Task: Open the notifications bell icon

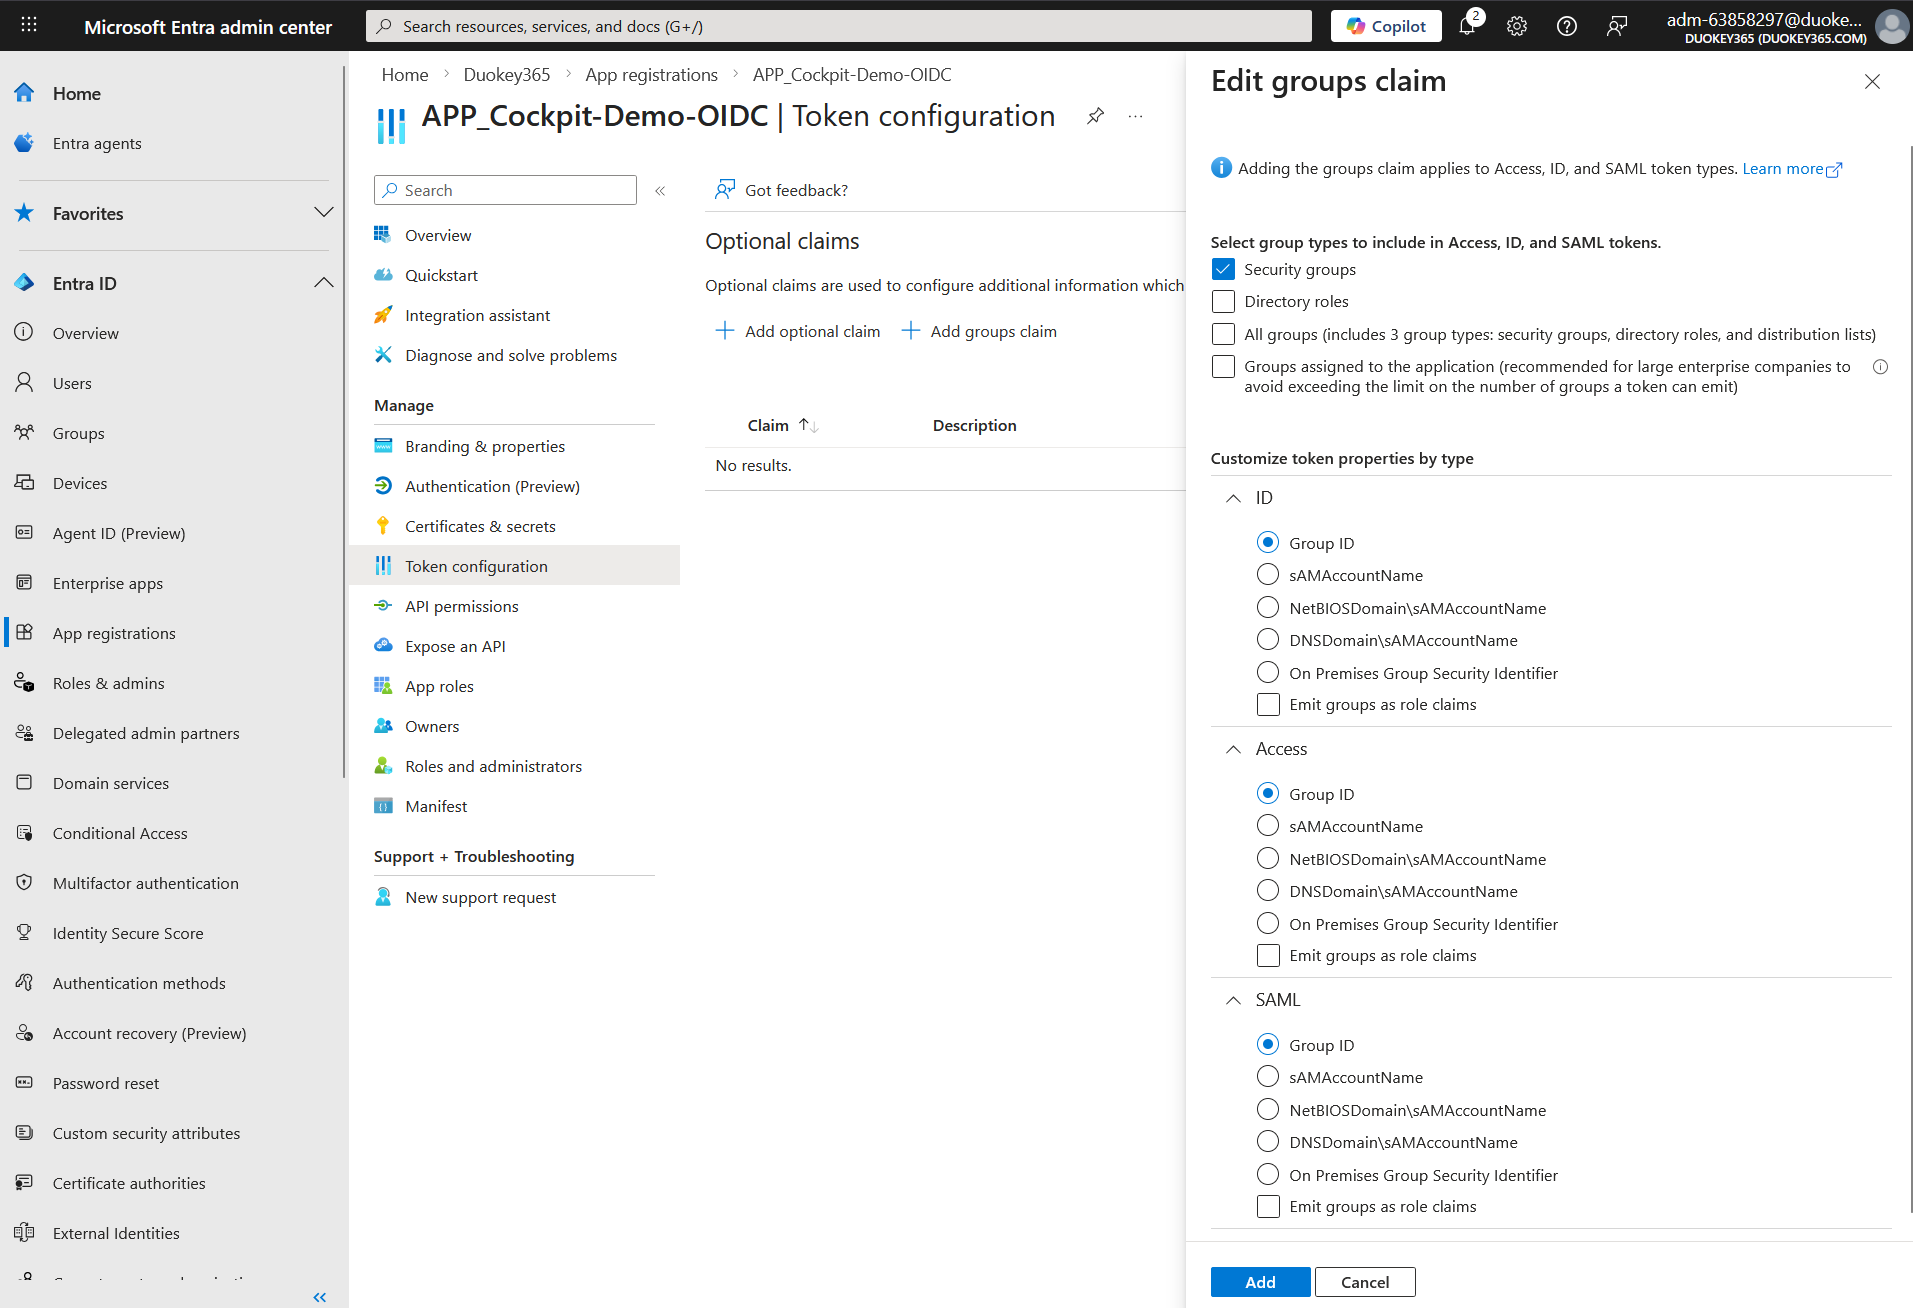Action: tap(1467, 26)
